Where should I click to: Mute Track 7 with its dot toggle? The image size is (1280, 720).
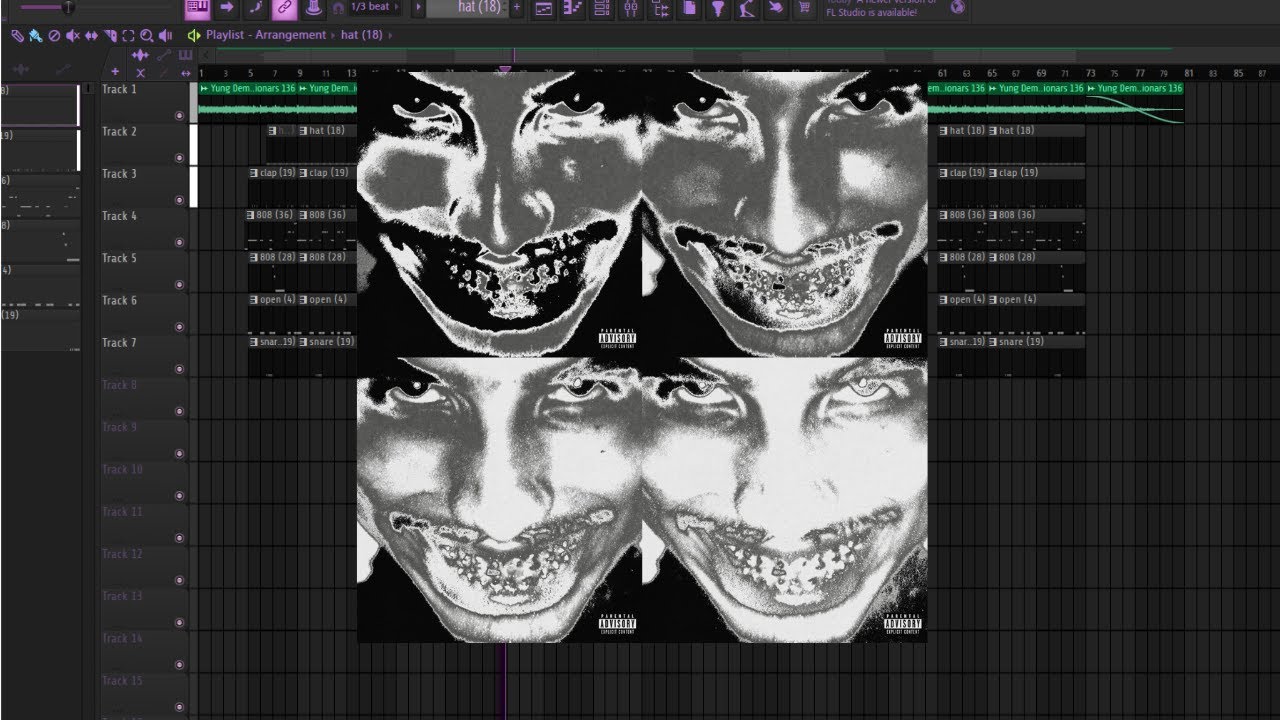180,368
